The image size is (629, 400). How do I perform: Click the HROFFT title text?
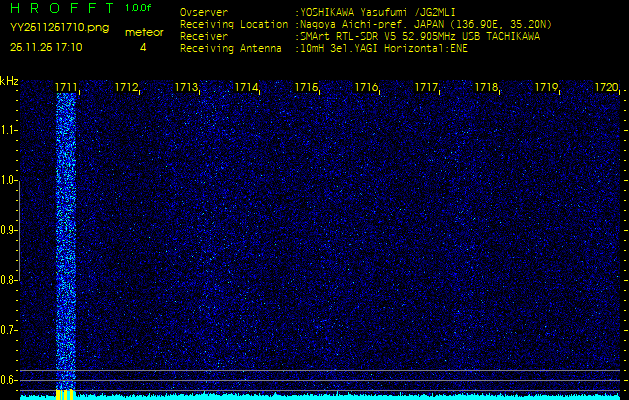click(62, 8)
